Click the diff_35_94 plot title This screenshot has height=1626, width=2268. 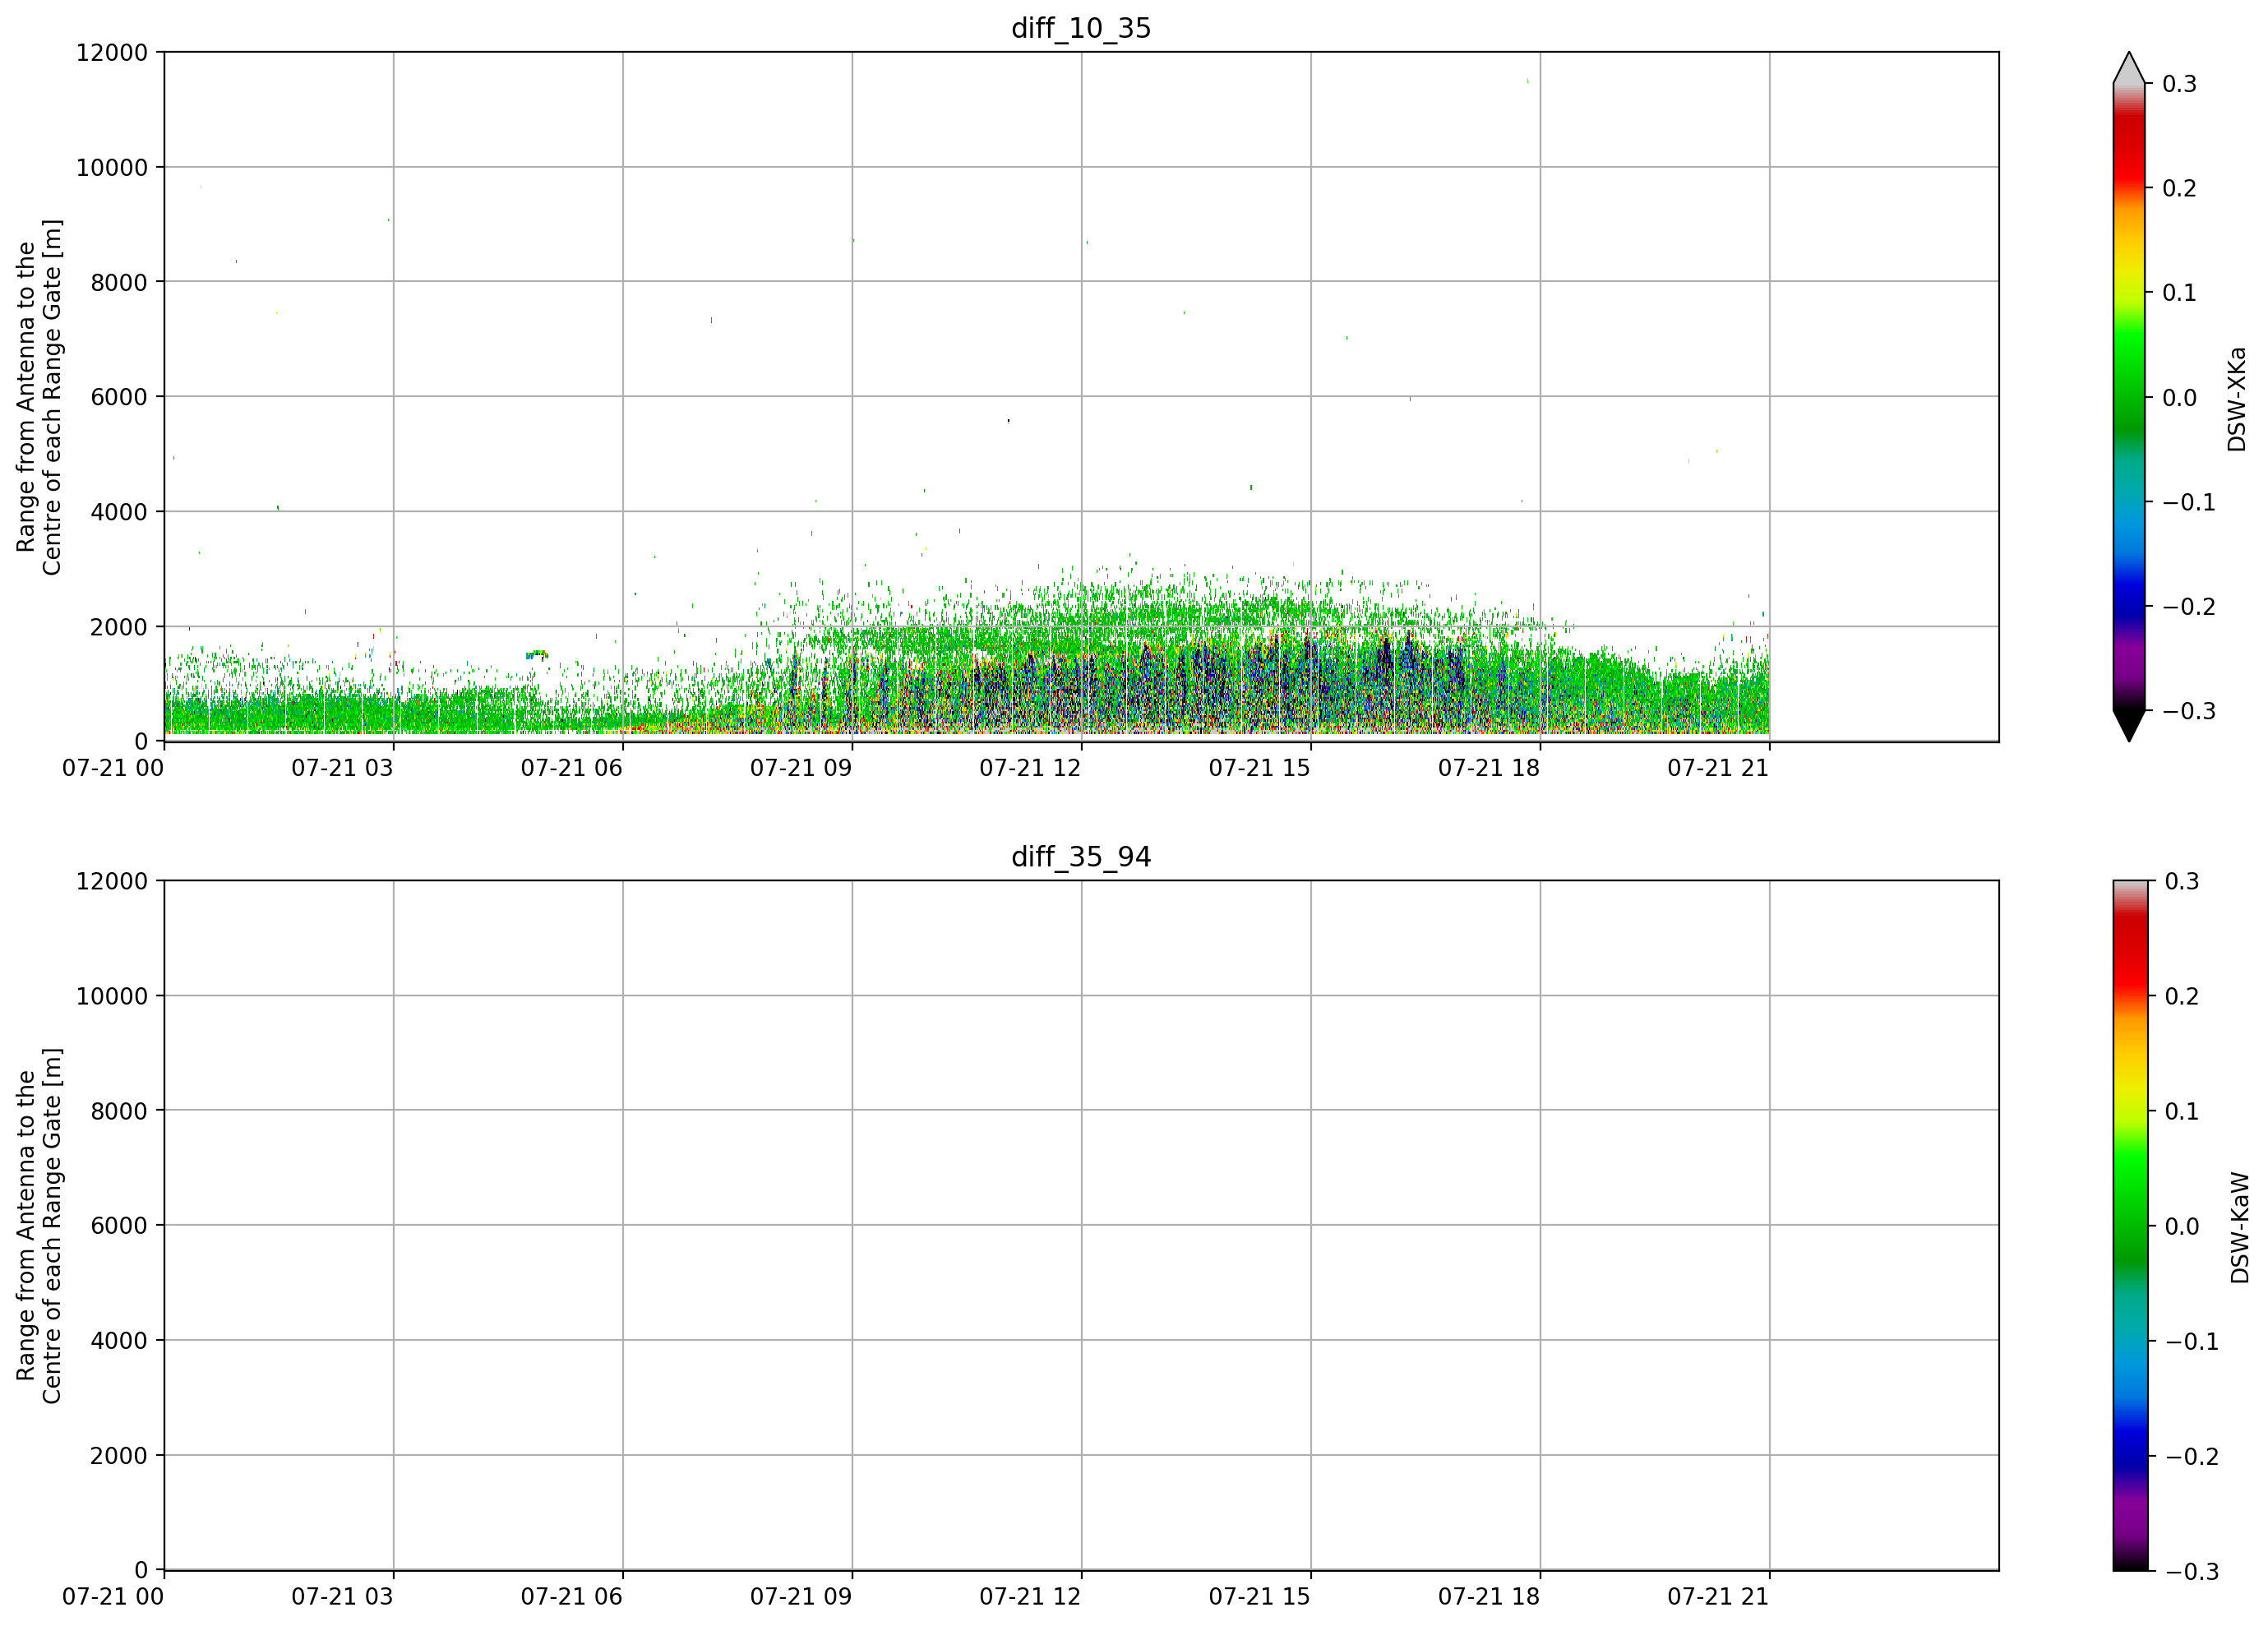pos(1081,857)
